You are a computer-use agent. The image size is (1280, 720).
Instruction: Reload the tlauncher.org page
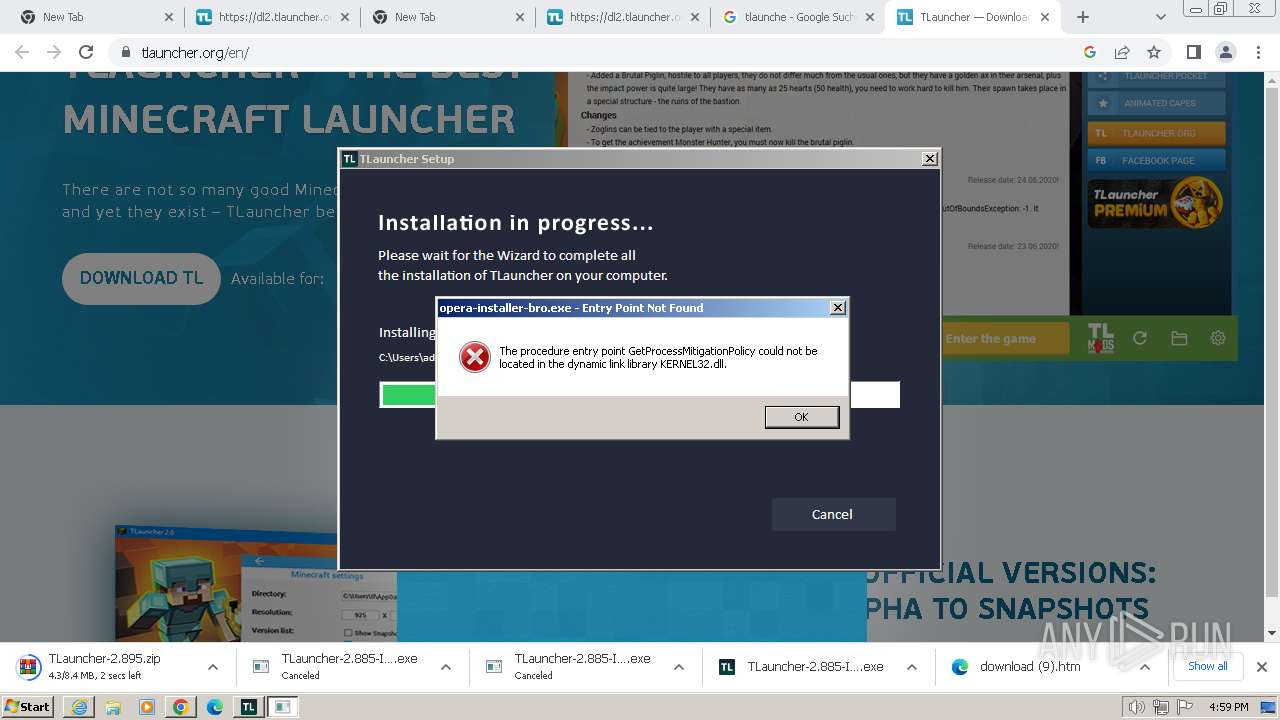coord(86,52)
